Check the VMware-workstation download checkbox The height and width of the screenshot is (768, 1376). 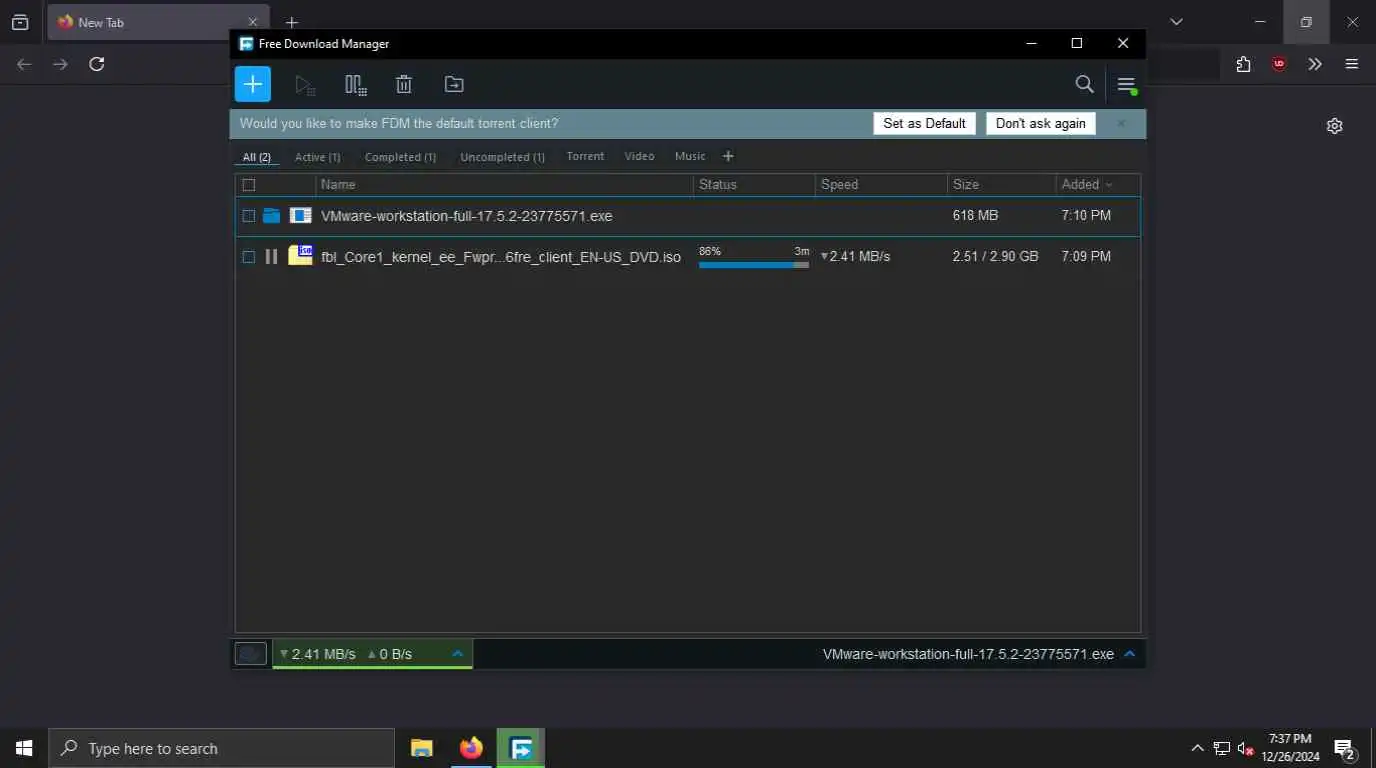249,216
